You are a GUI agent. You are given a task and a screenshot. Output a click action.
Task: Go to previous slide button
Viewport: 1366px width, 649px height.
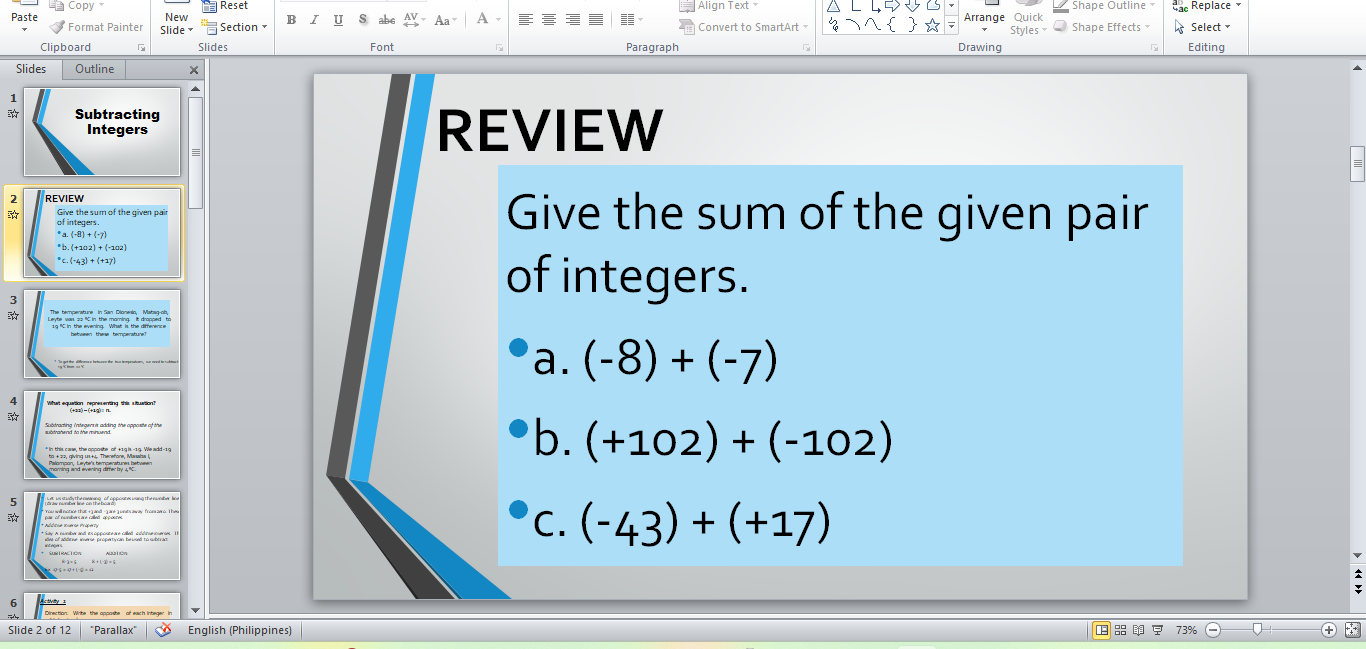tap(1357, 576)
